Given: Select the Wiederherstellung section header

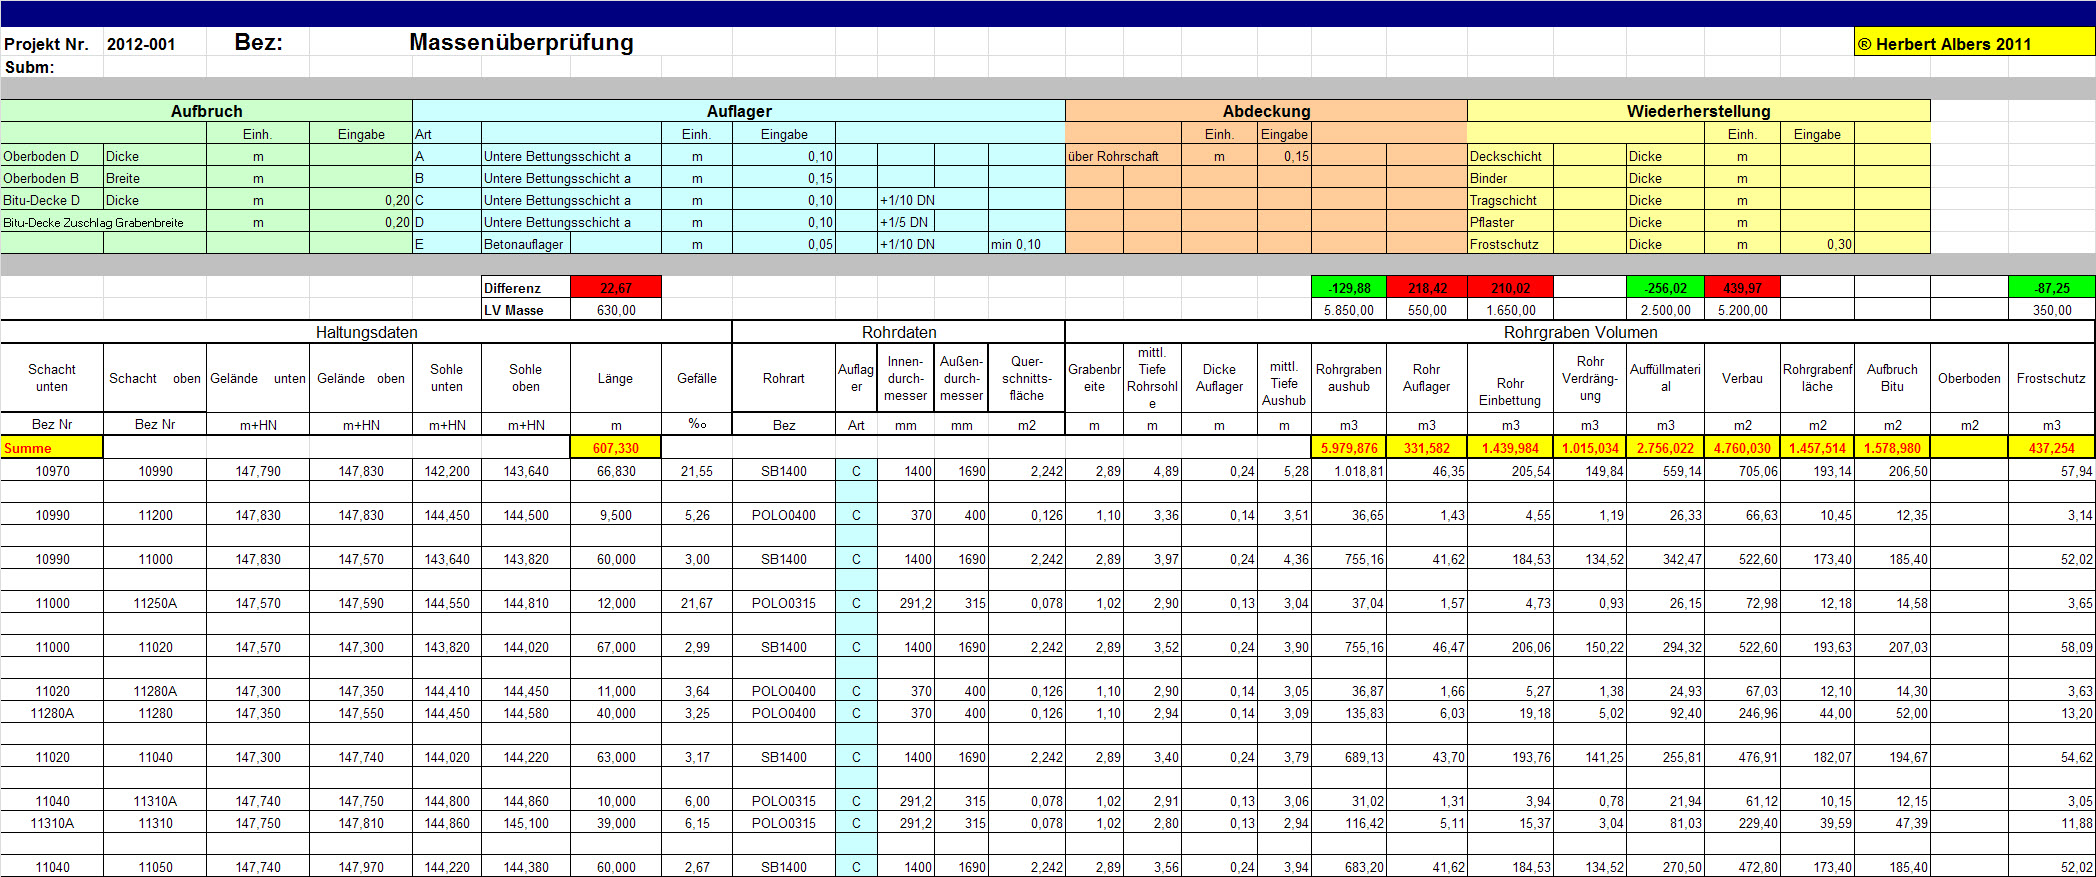Looking at the screenshot, I should [x=1698, y=111].
